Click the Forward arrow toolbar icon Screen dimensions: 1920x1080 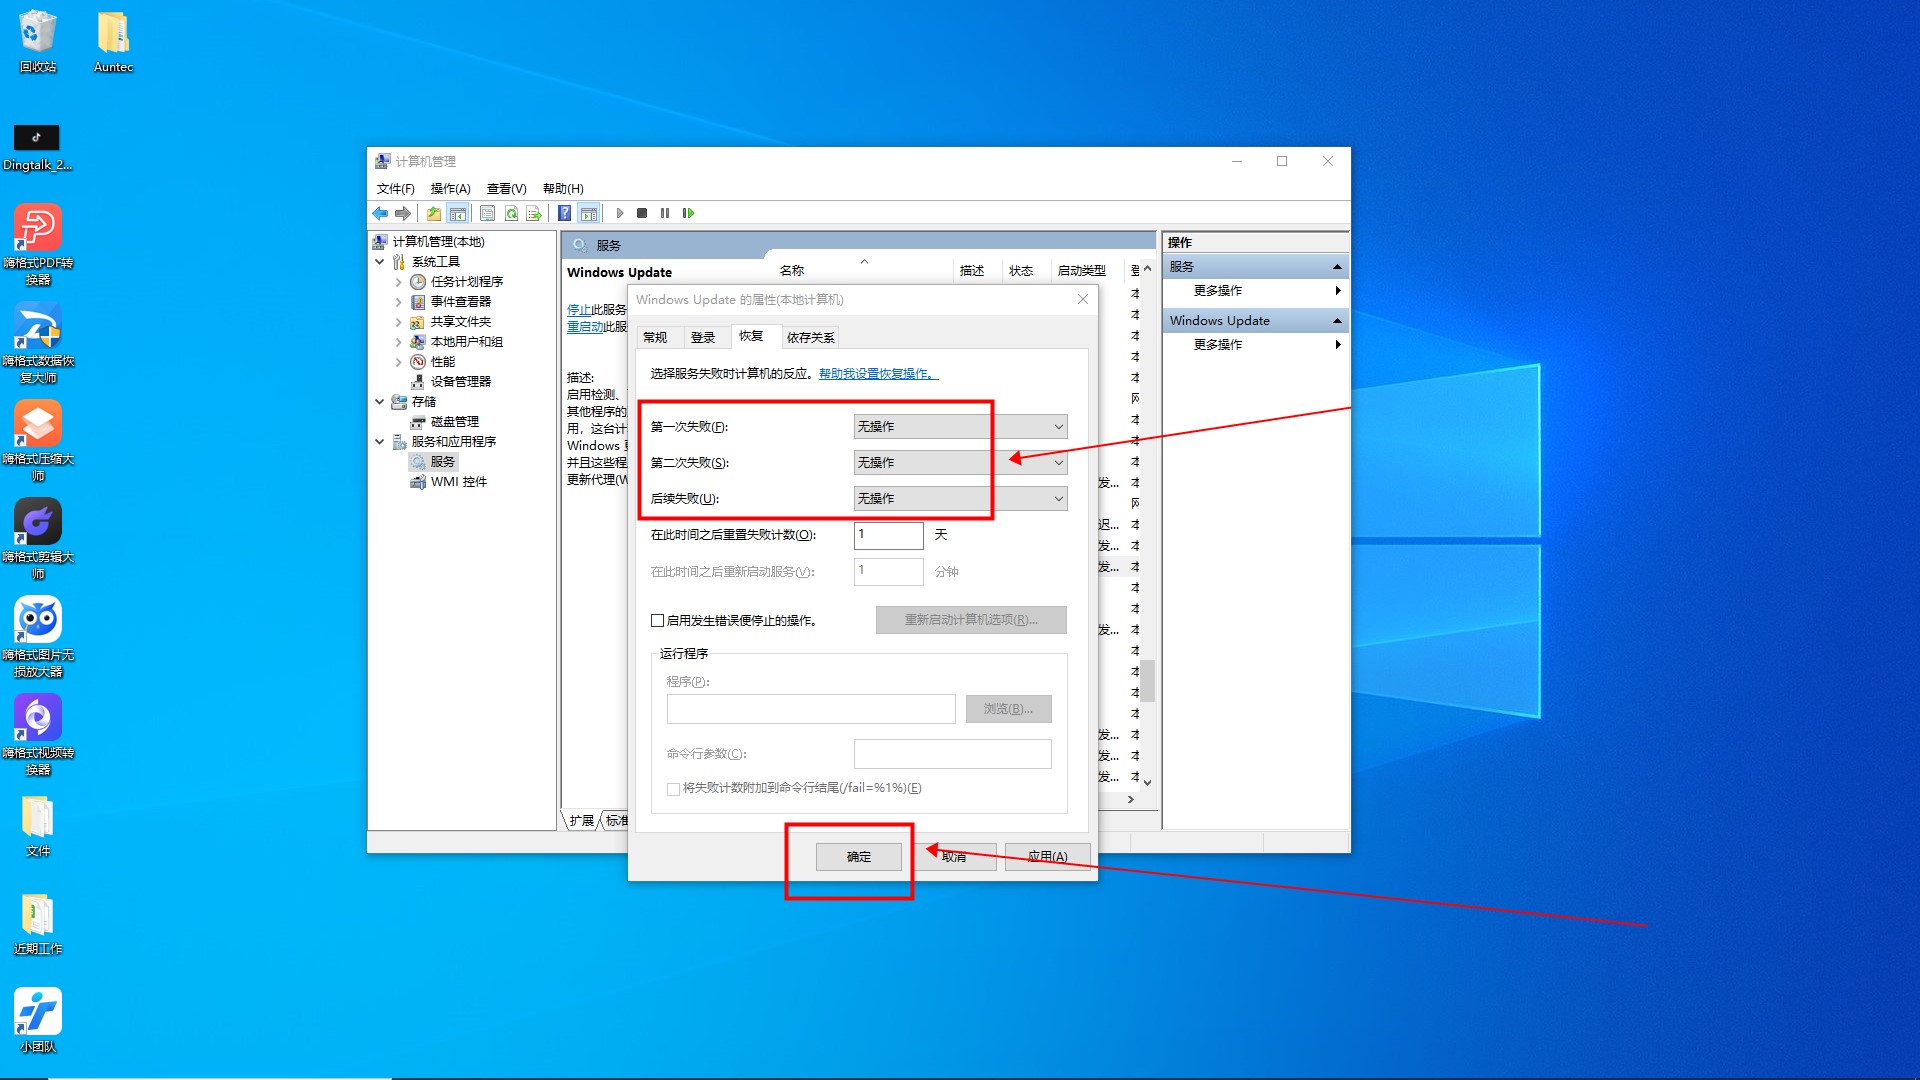(403, 213)
